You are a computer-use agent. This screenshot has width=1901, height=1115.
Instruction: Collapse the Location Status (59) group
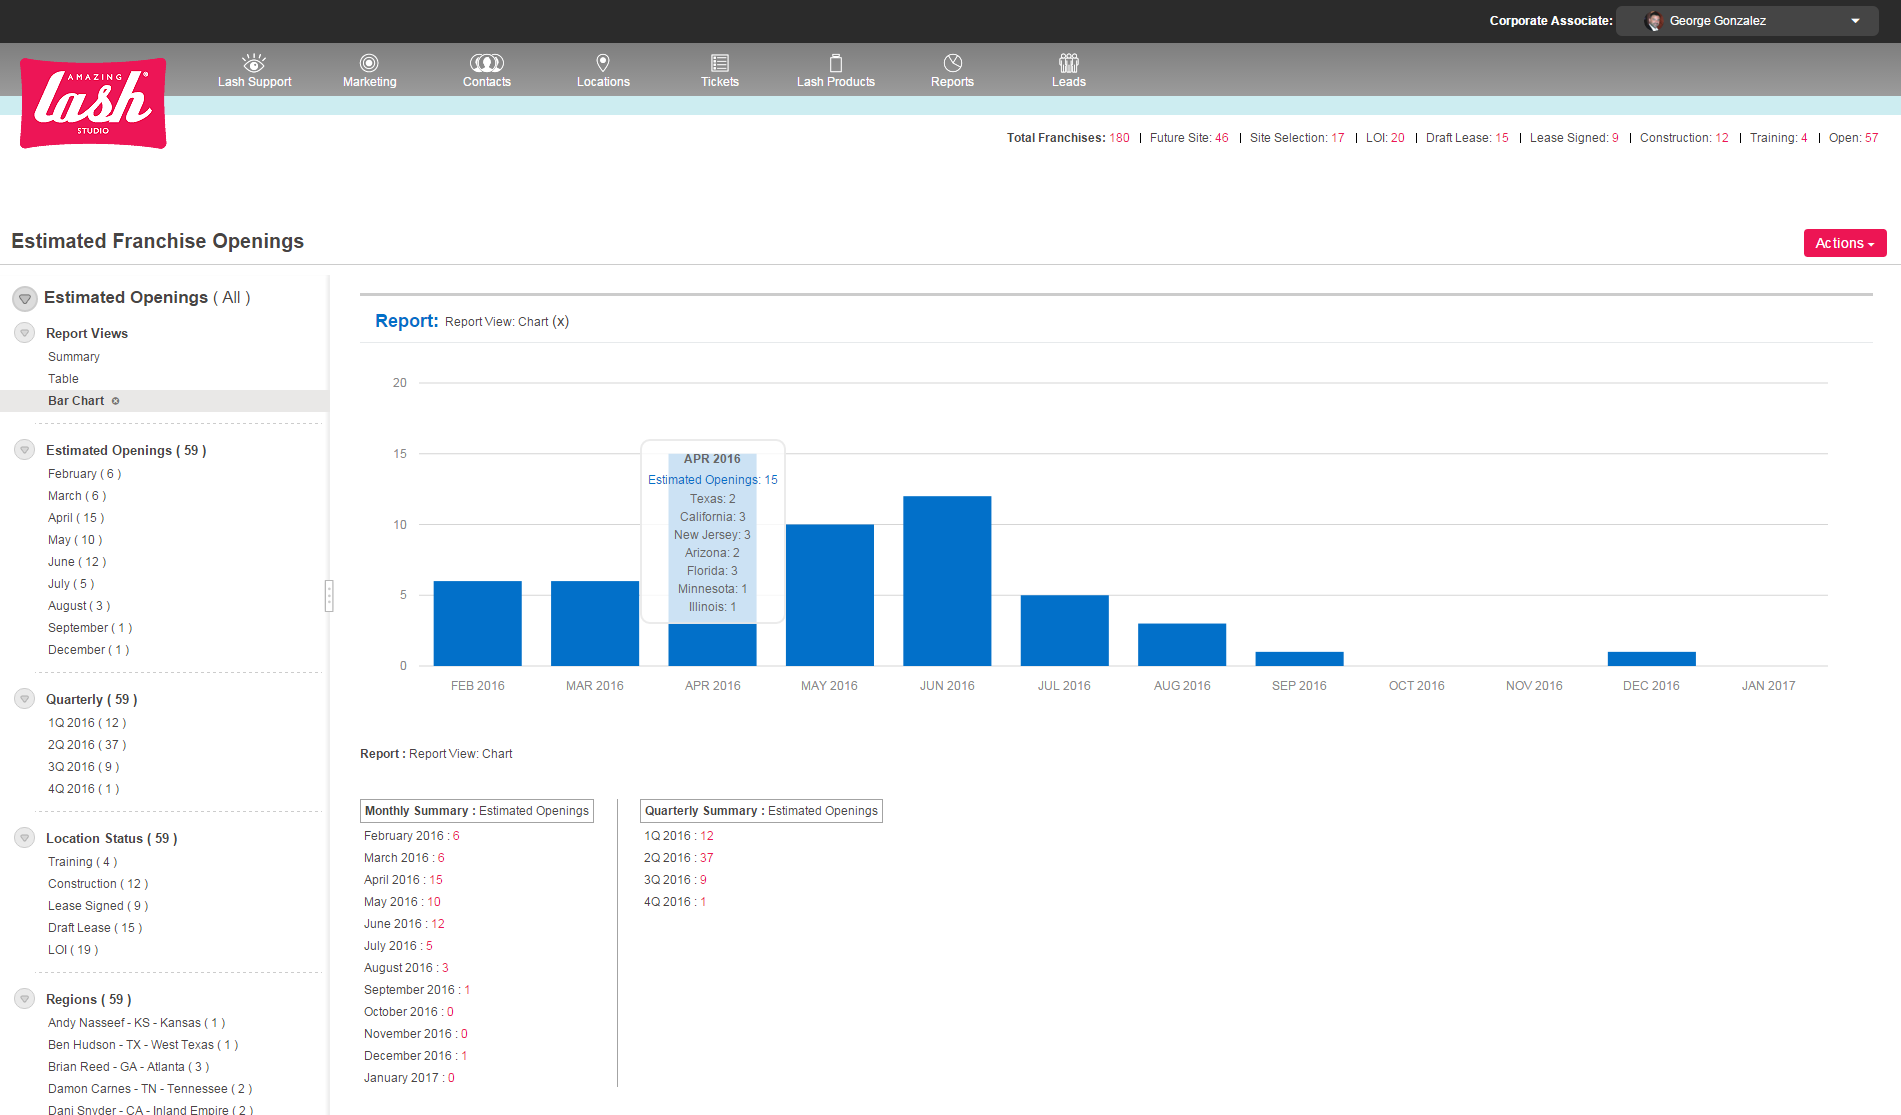click(25, 838)
